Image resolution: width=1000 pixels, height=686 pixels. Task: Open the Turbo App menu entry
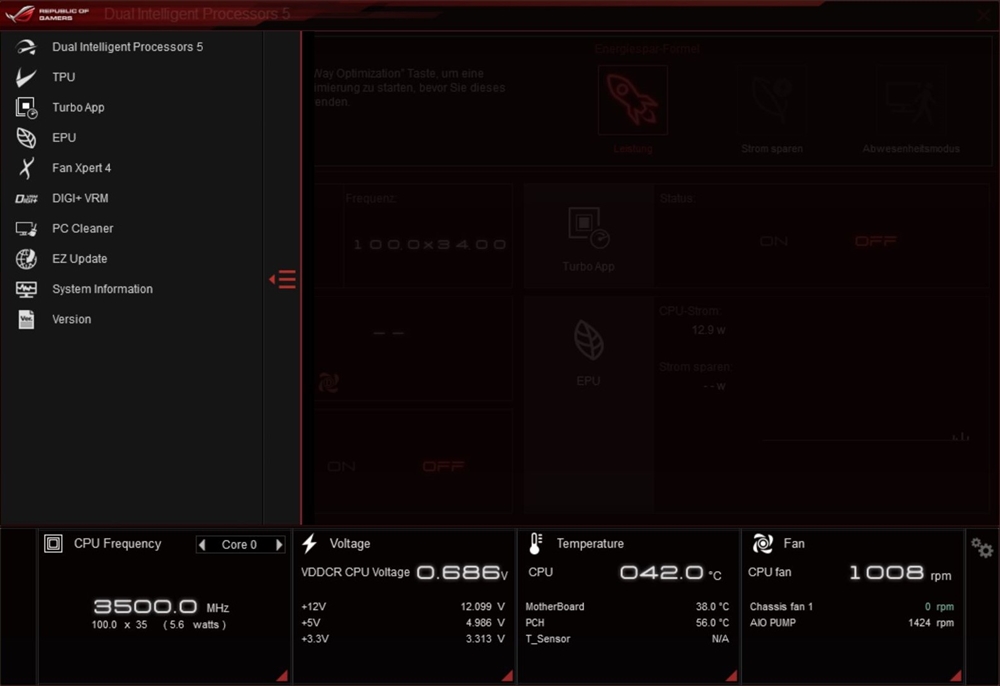pos(78,107)
